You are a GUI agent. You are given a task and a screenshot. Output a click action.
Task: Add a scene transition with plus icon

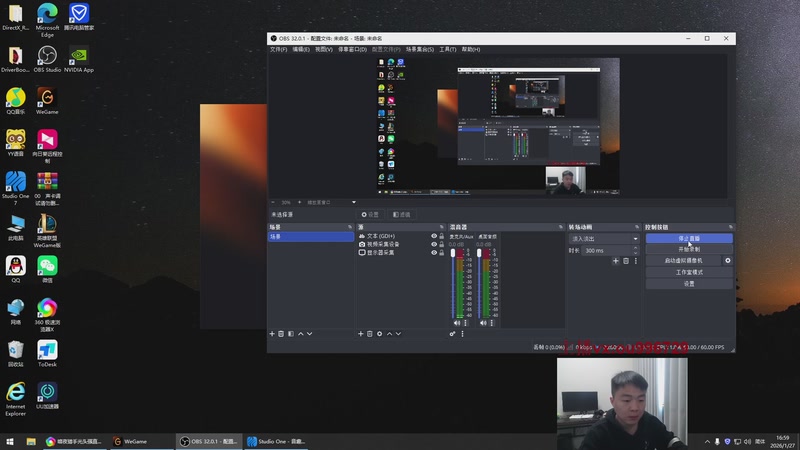(x=616, y=261)
